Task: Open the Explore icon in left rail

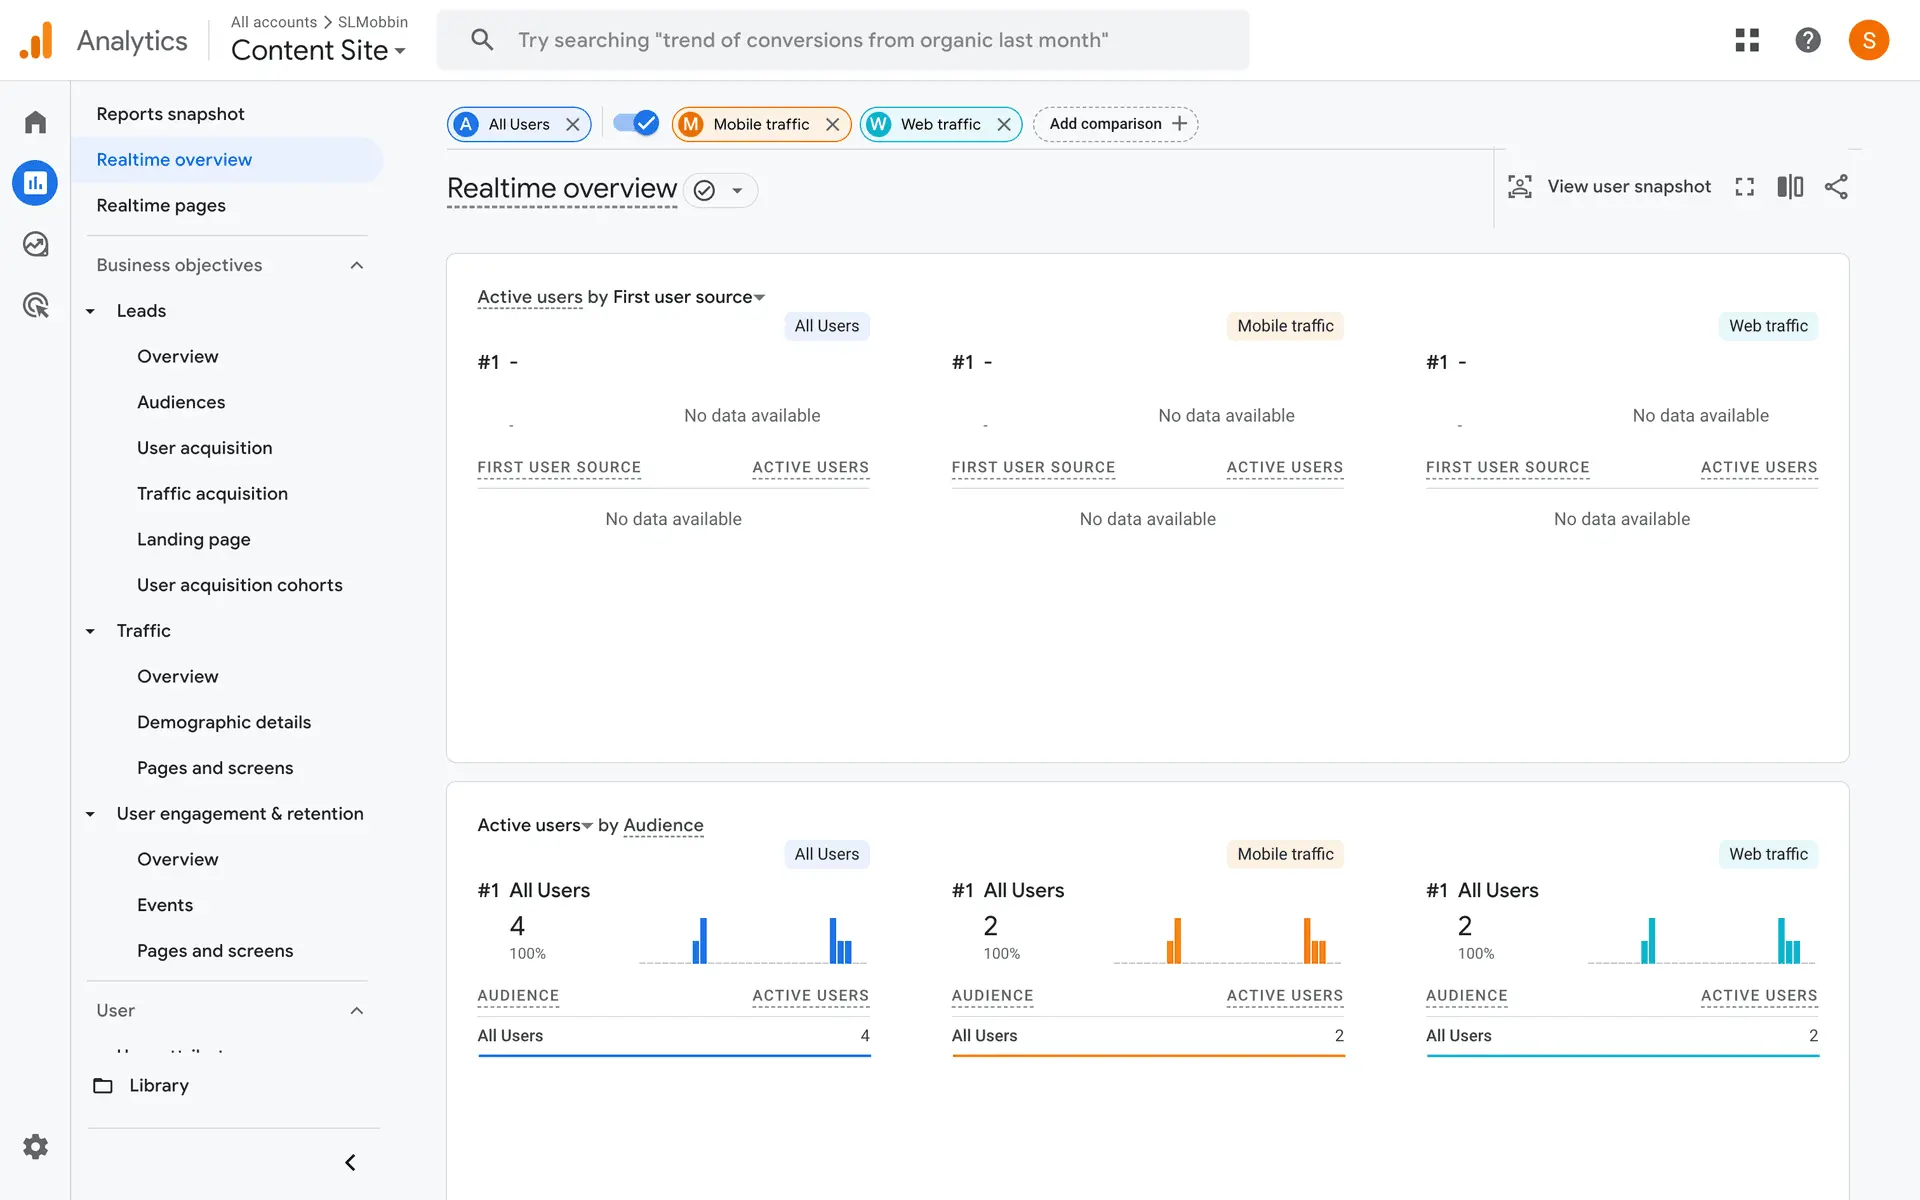Action: coord(36,244)
